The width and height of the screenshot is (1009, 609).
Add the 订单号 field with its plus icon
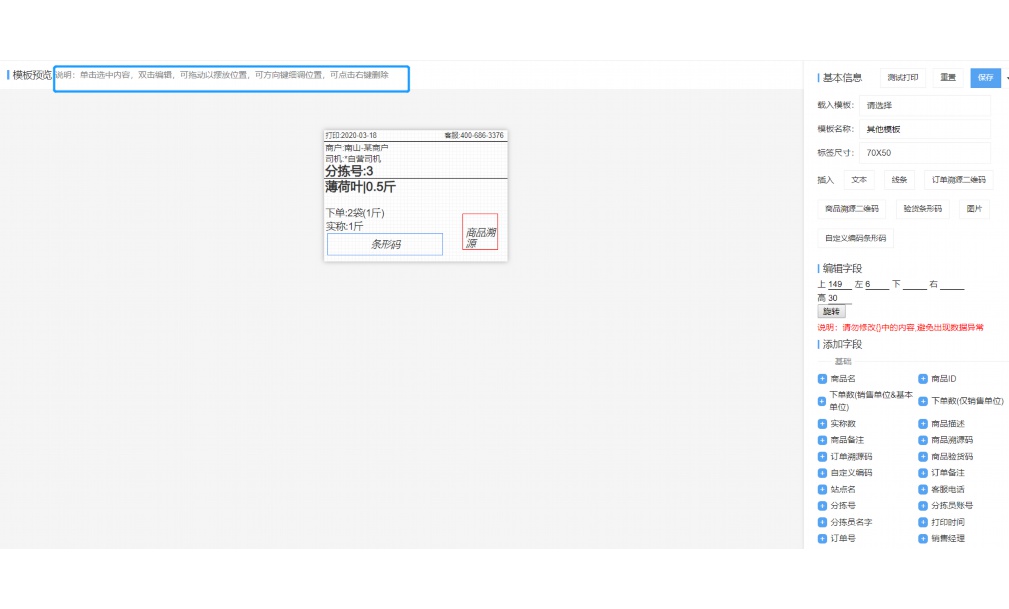(822, 538)
